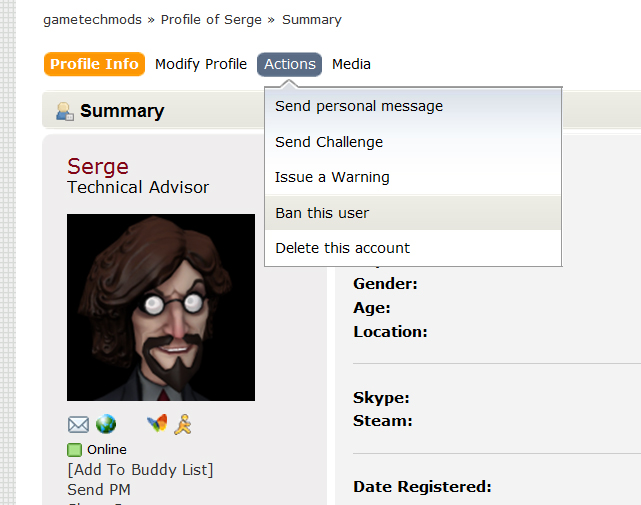Click the email envelope icon
Image resolution: width=641 pixels, height=505 pixels.
click(78, 424)
